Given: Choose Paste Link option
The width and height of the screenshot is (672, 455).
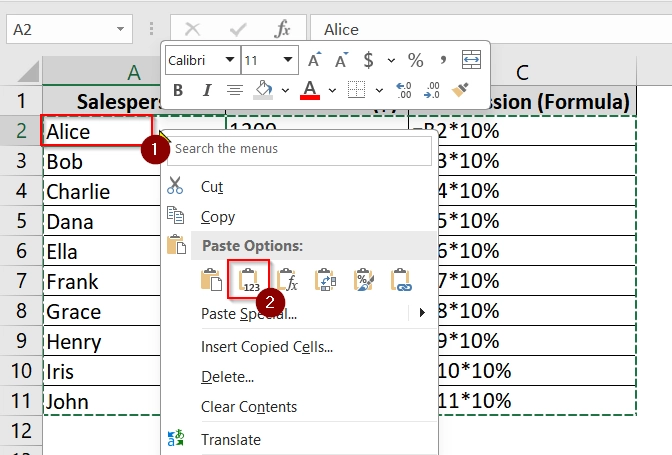Looking at the screenshot, I should pyautogui.click(x=401, y=280).
